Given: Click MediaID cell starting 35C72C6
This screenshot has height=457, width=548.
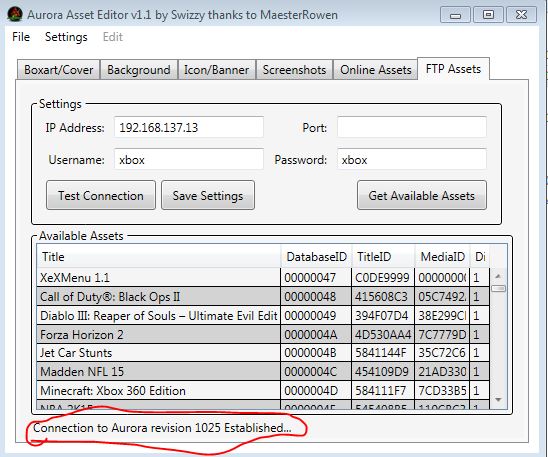Looking at the screenshot, I should pos(442,353).
